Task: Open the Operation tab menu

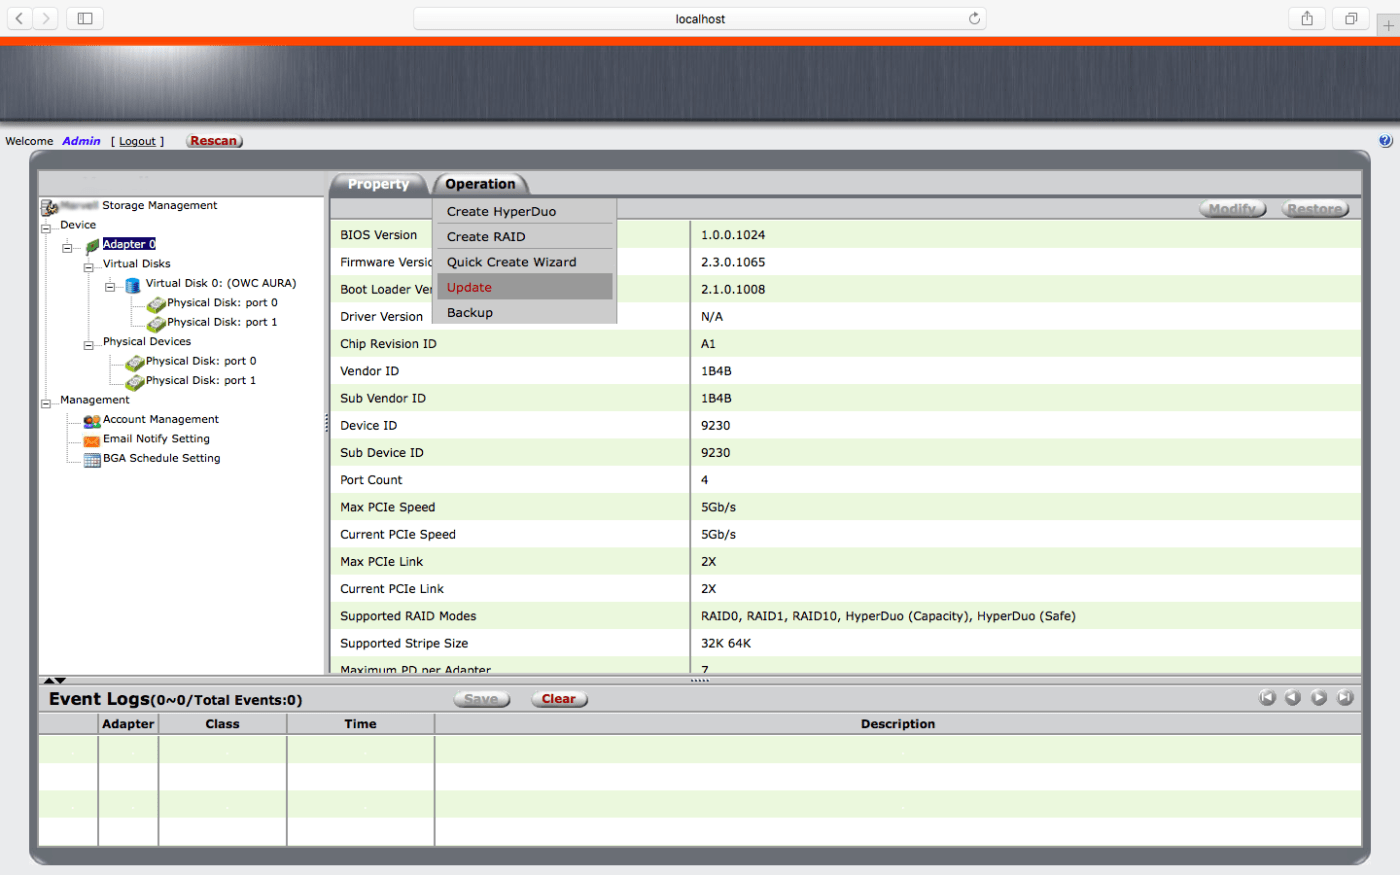Action: tap(480, 184)
